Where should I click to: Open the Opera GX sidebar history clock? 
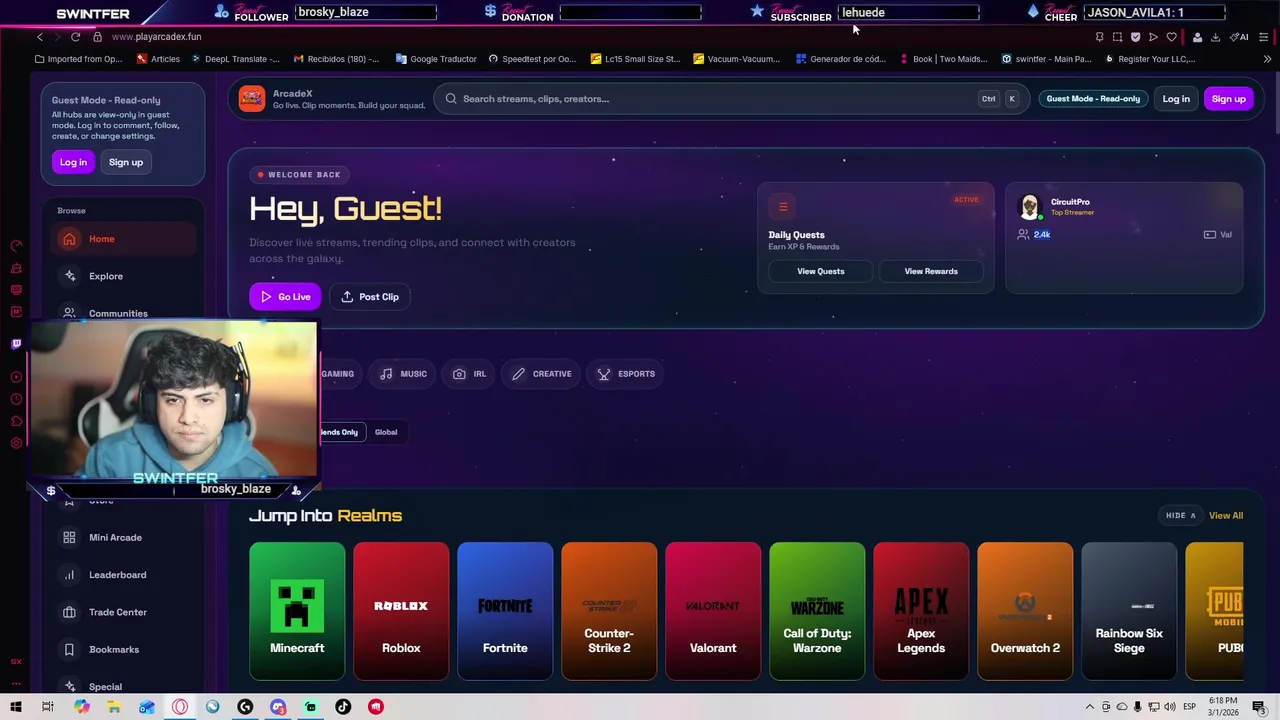[16, 399]
